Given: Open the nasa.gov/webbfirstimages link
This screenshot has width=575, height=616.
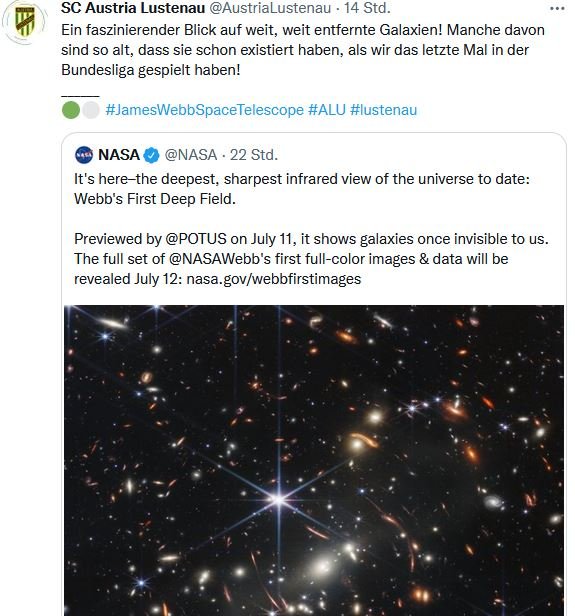Looking at the screenshot, I should pos(273,279).
